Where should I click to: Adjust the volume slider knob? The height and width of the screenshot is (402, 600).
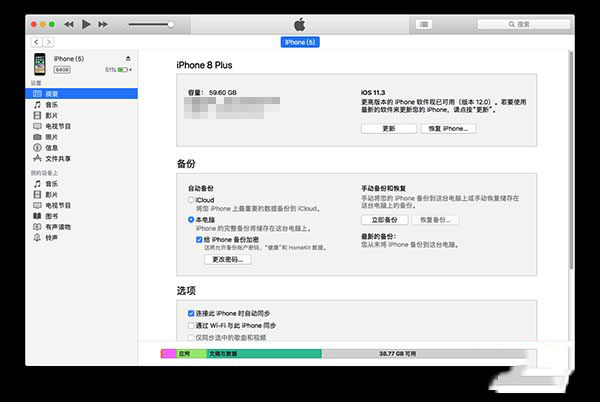coord(171,24)
